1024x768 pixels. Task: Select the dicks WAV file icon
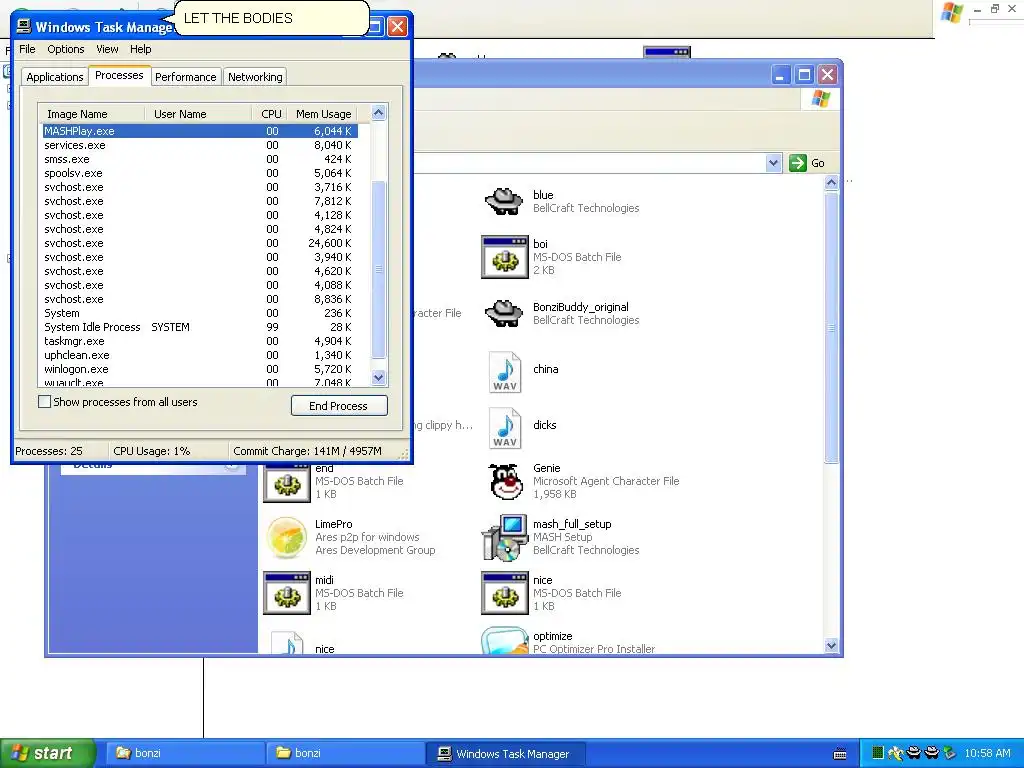pyautogui.click(x=505, y=428)
